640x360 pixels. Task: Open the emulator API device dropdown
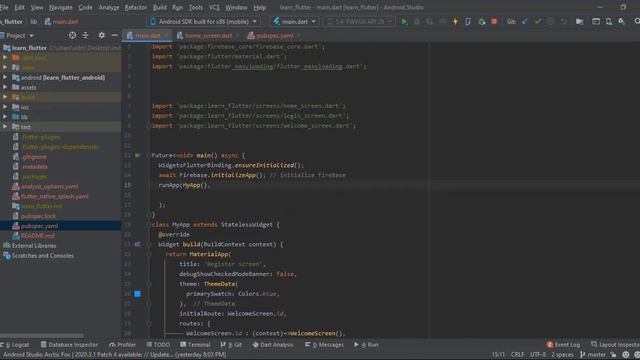[359, 21]
